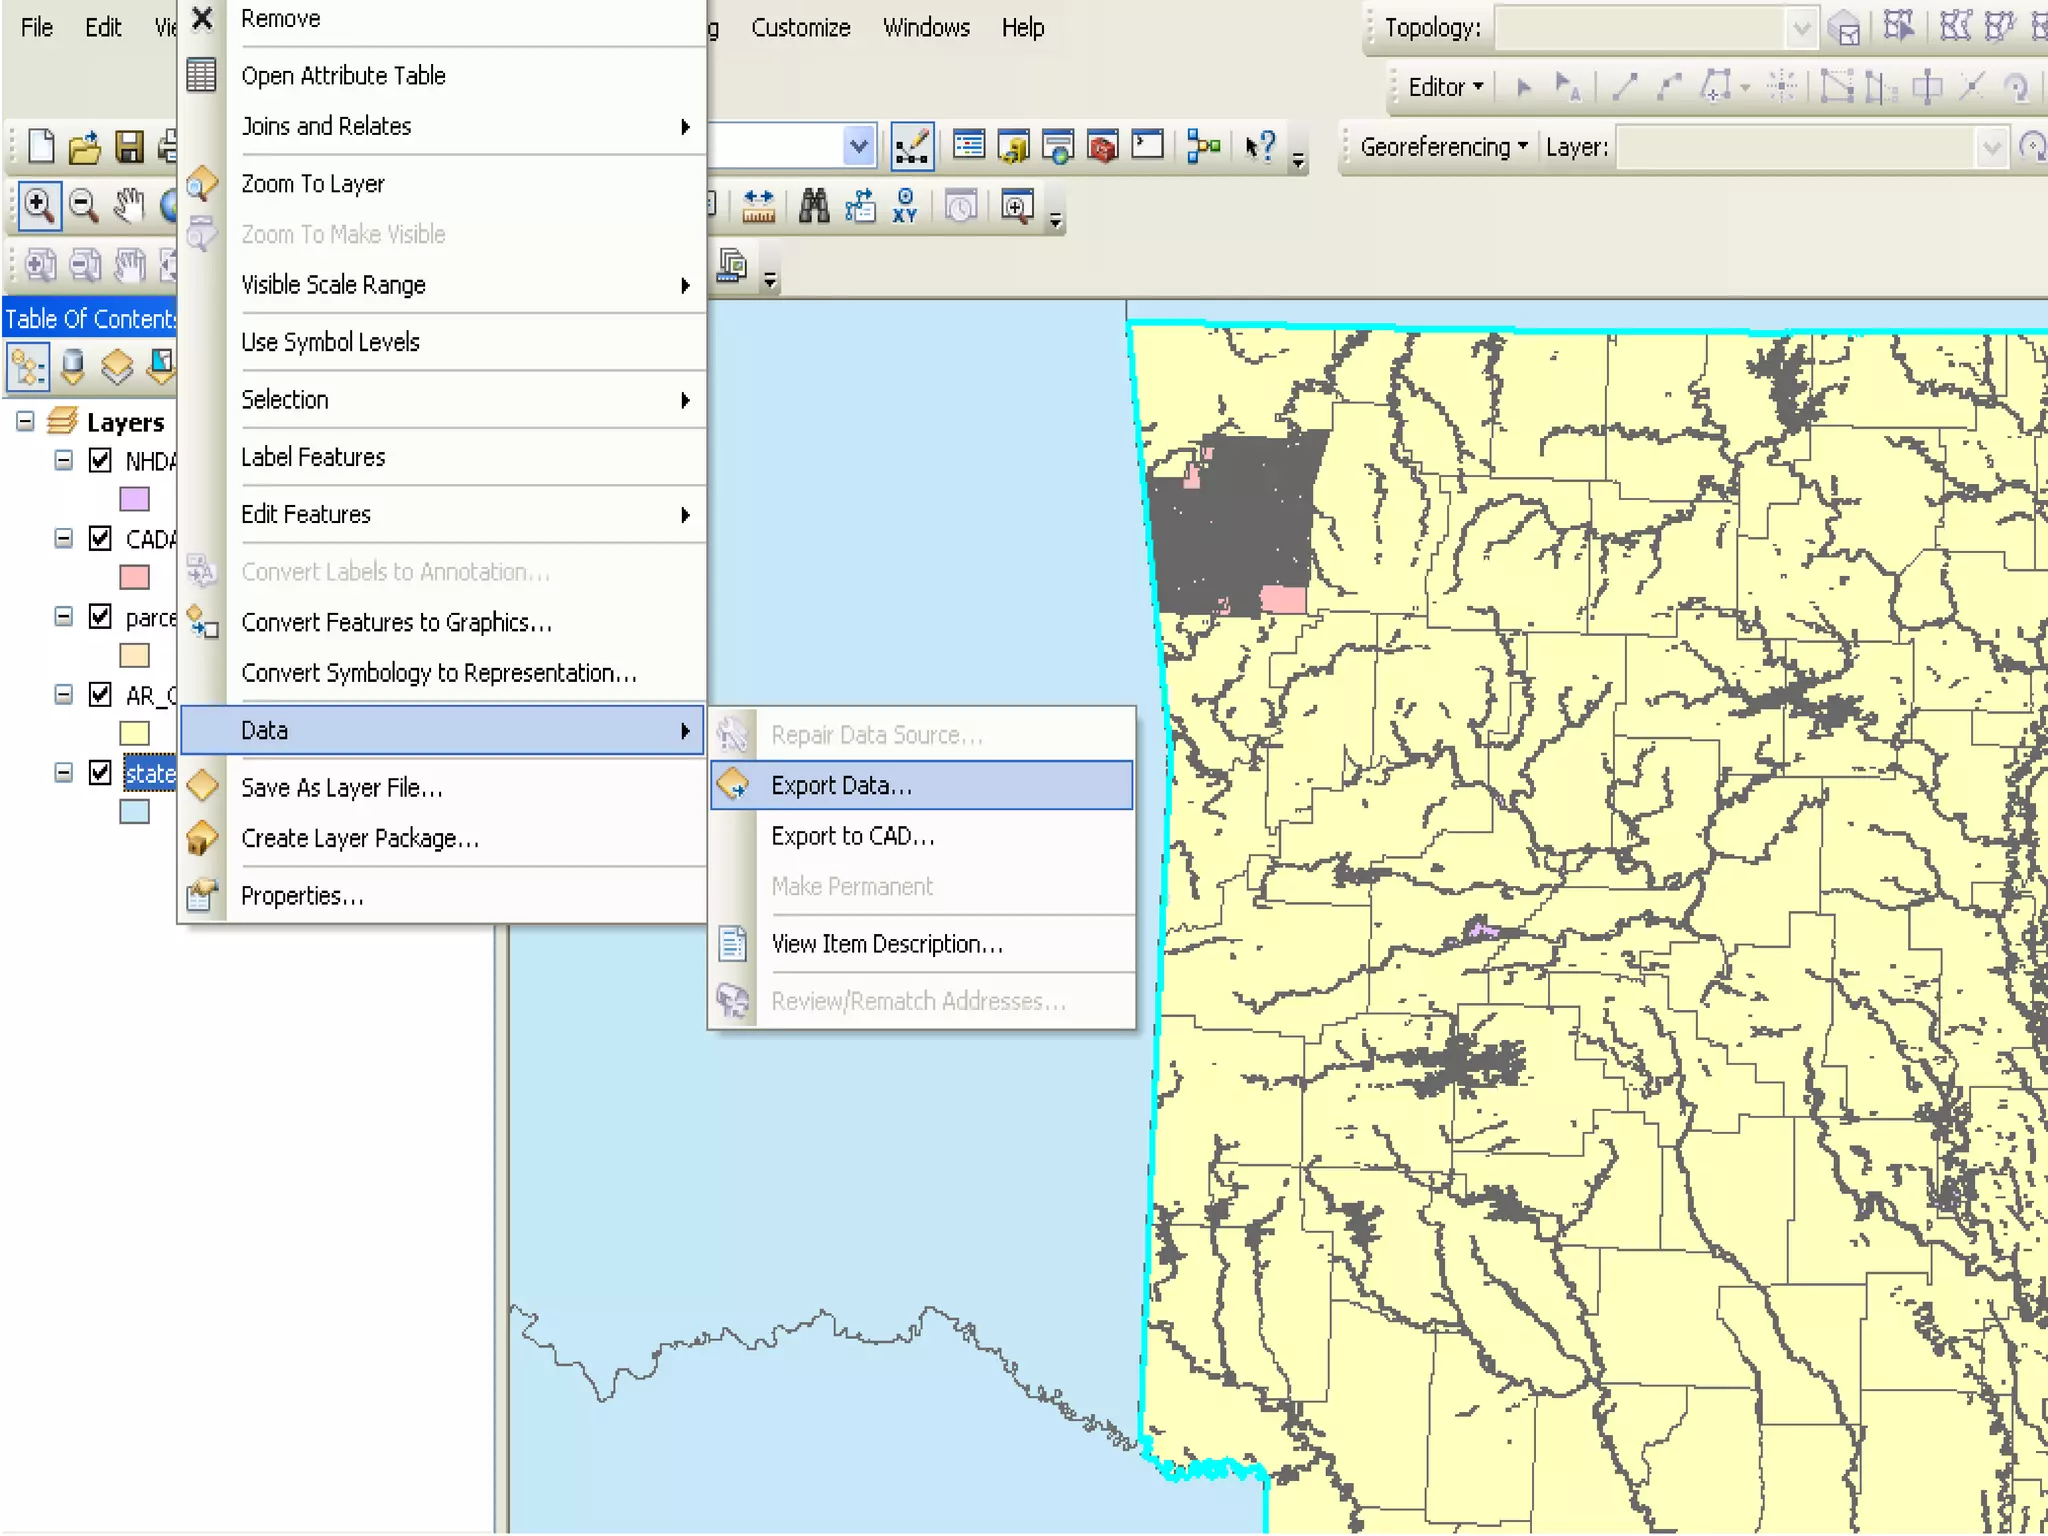
Task: Click the What's This help pointer icon
Action: [x=1259, y=148]
